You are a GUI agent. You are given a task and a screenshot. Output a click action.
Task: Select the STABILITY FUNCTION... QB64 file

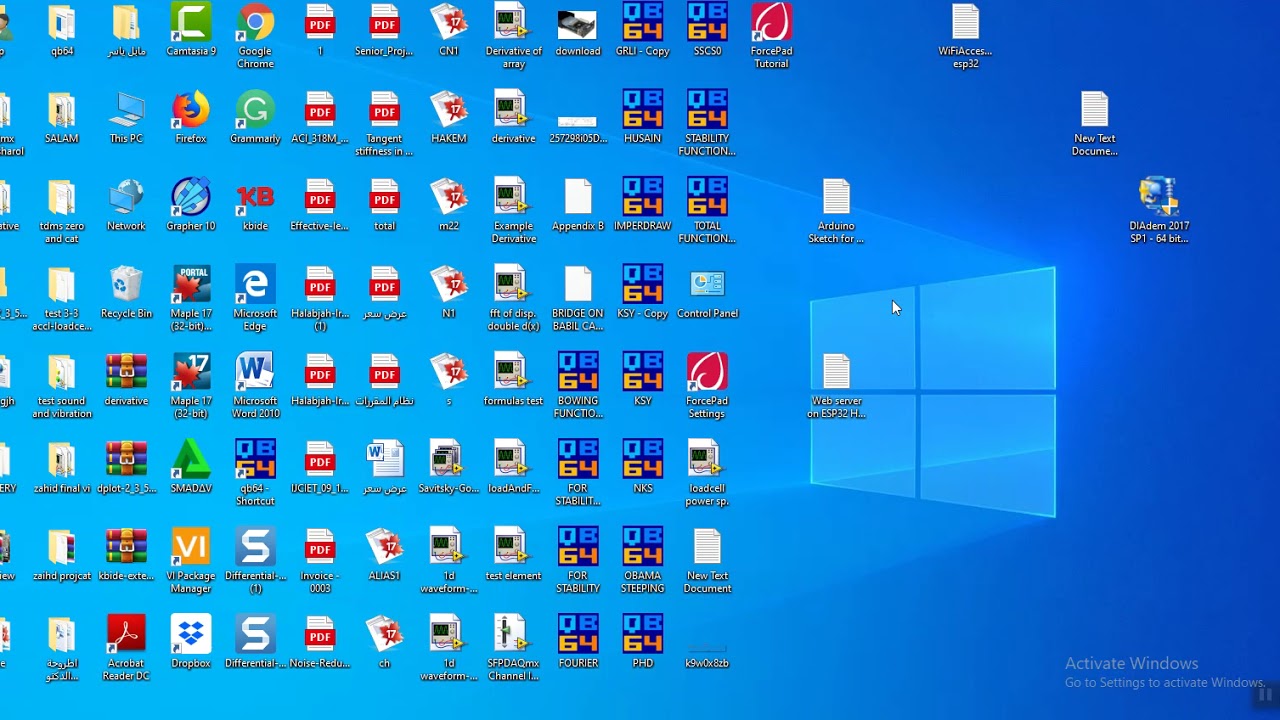707,125
